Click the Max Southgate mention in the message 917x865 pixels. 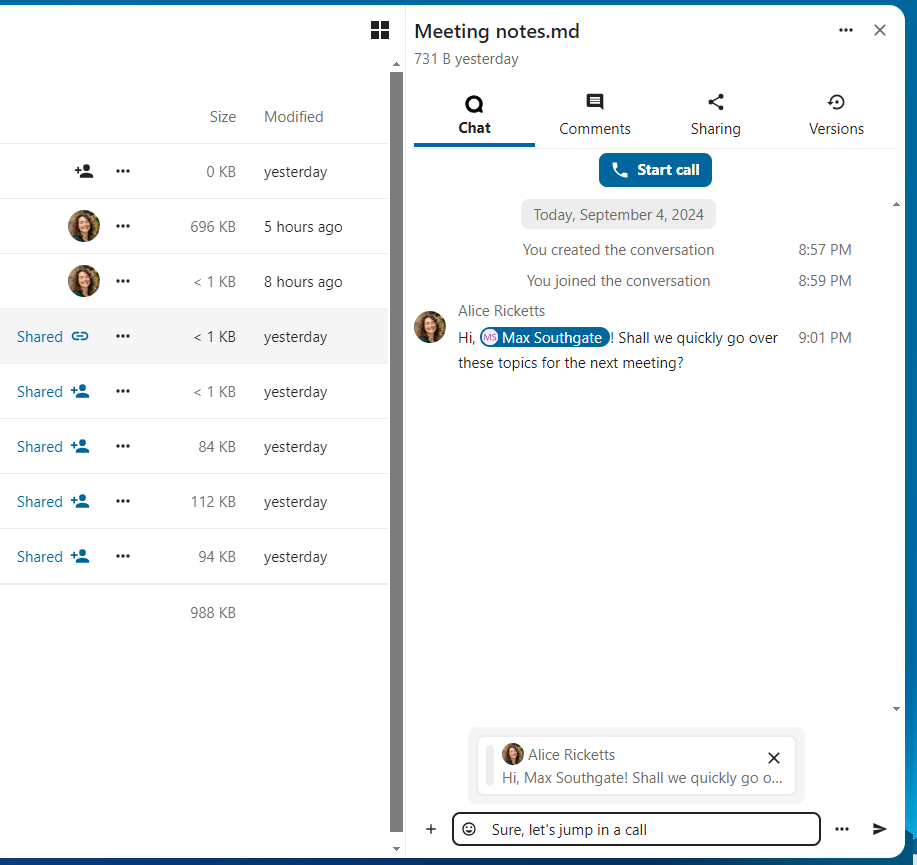point(545,338)
